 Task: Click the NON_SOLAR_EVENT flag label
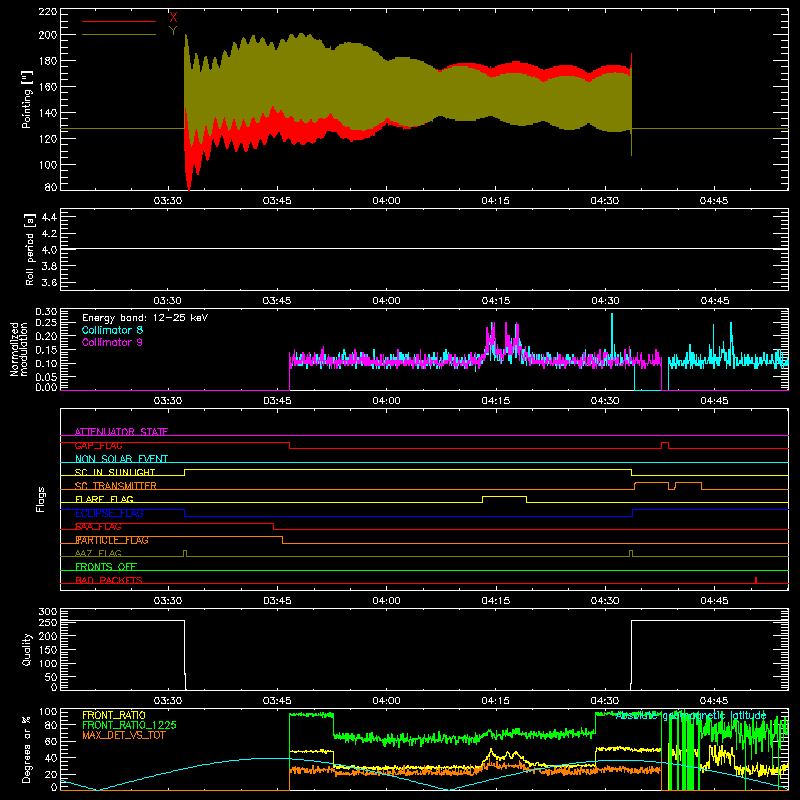(121, 459)
